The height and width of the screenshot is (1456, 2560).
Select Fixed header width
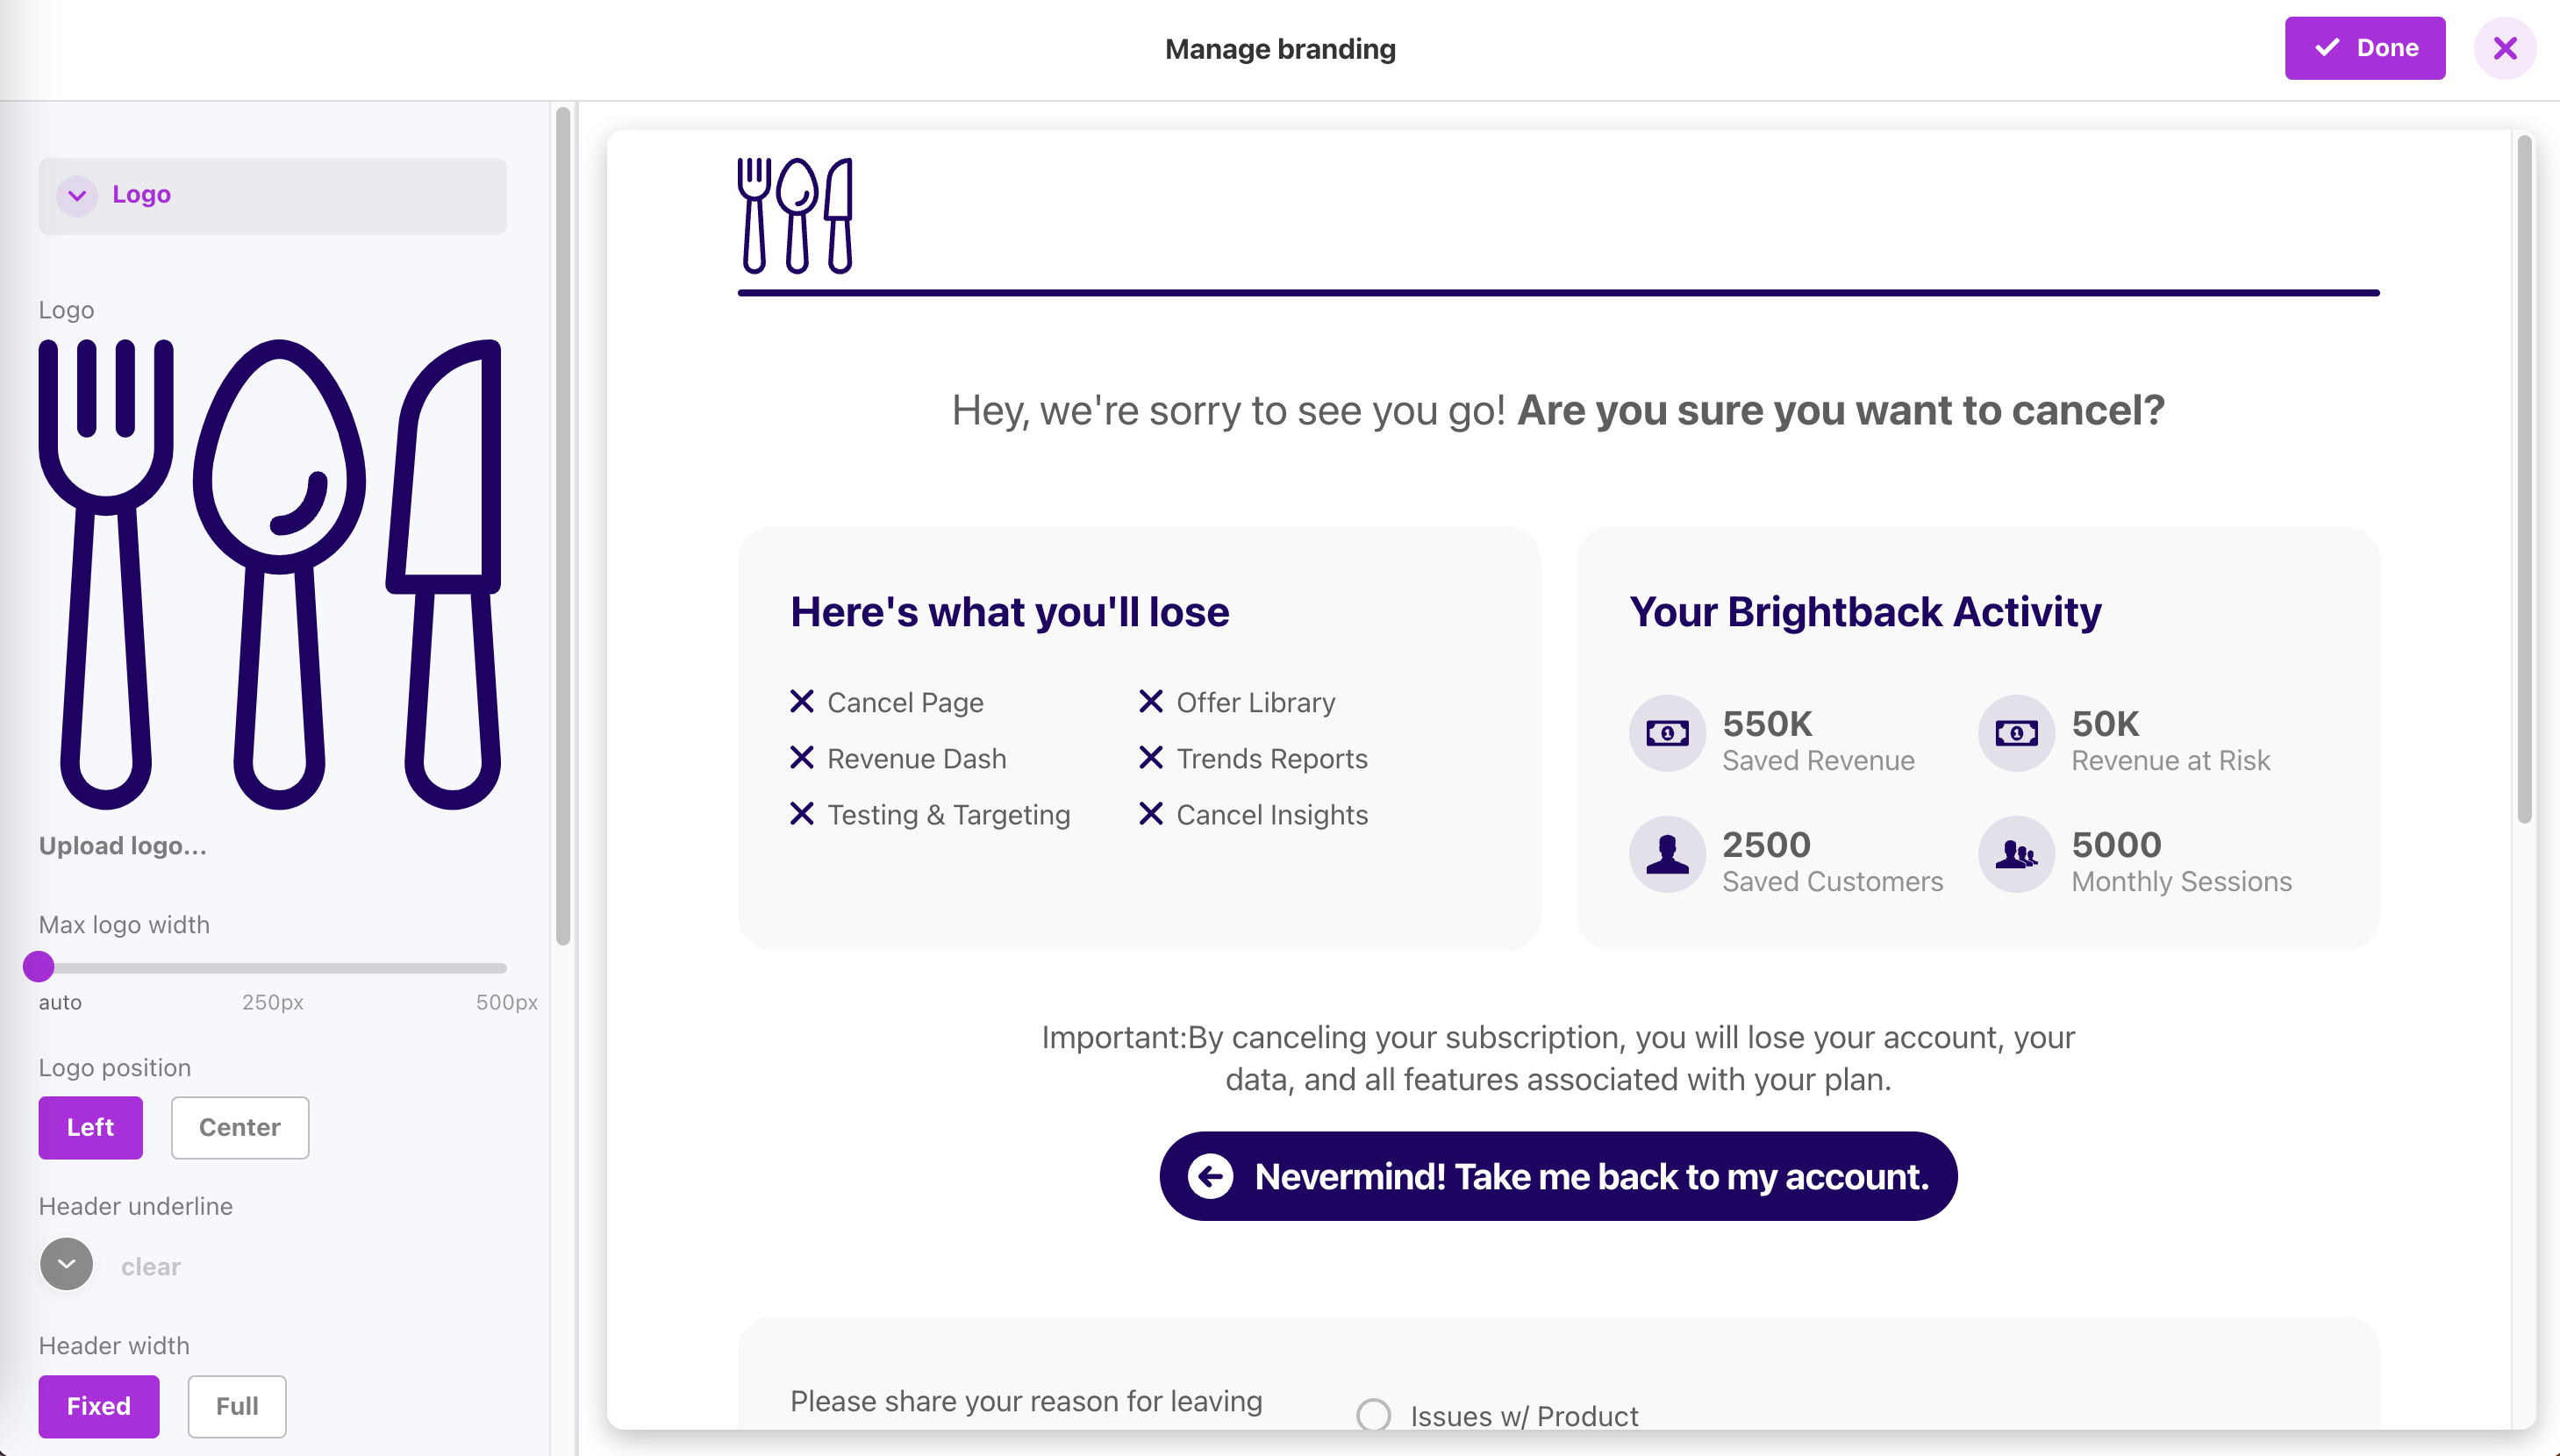point(99,1406)
